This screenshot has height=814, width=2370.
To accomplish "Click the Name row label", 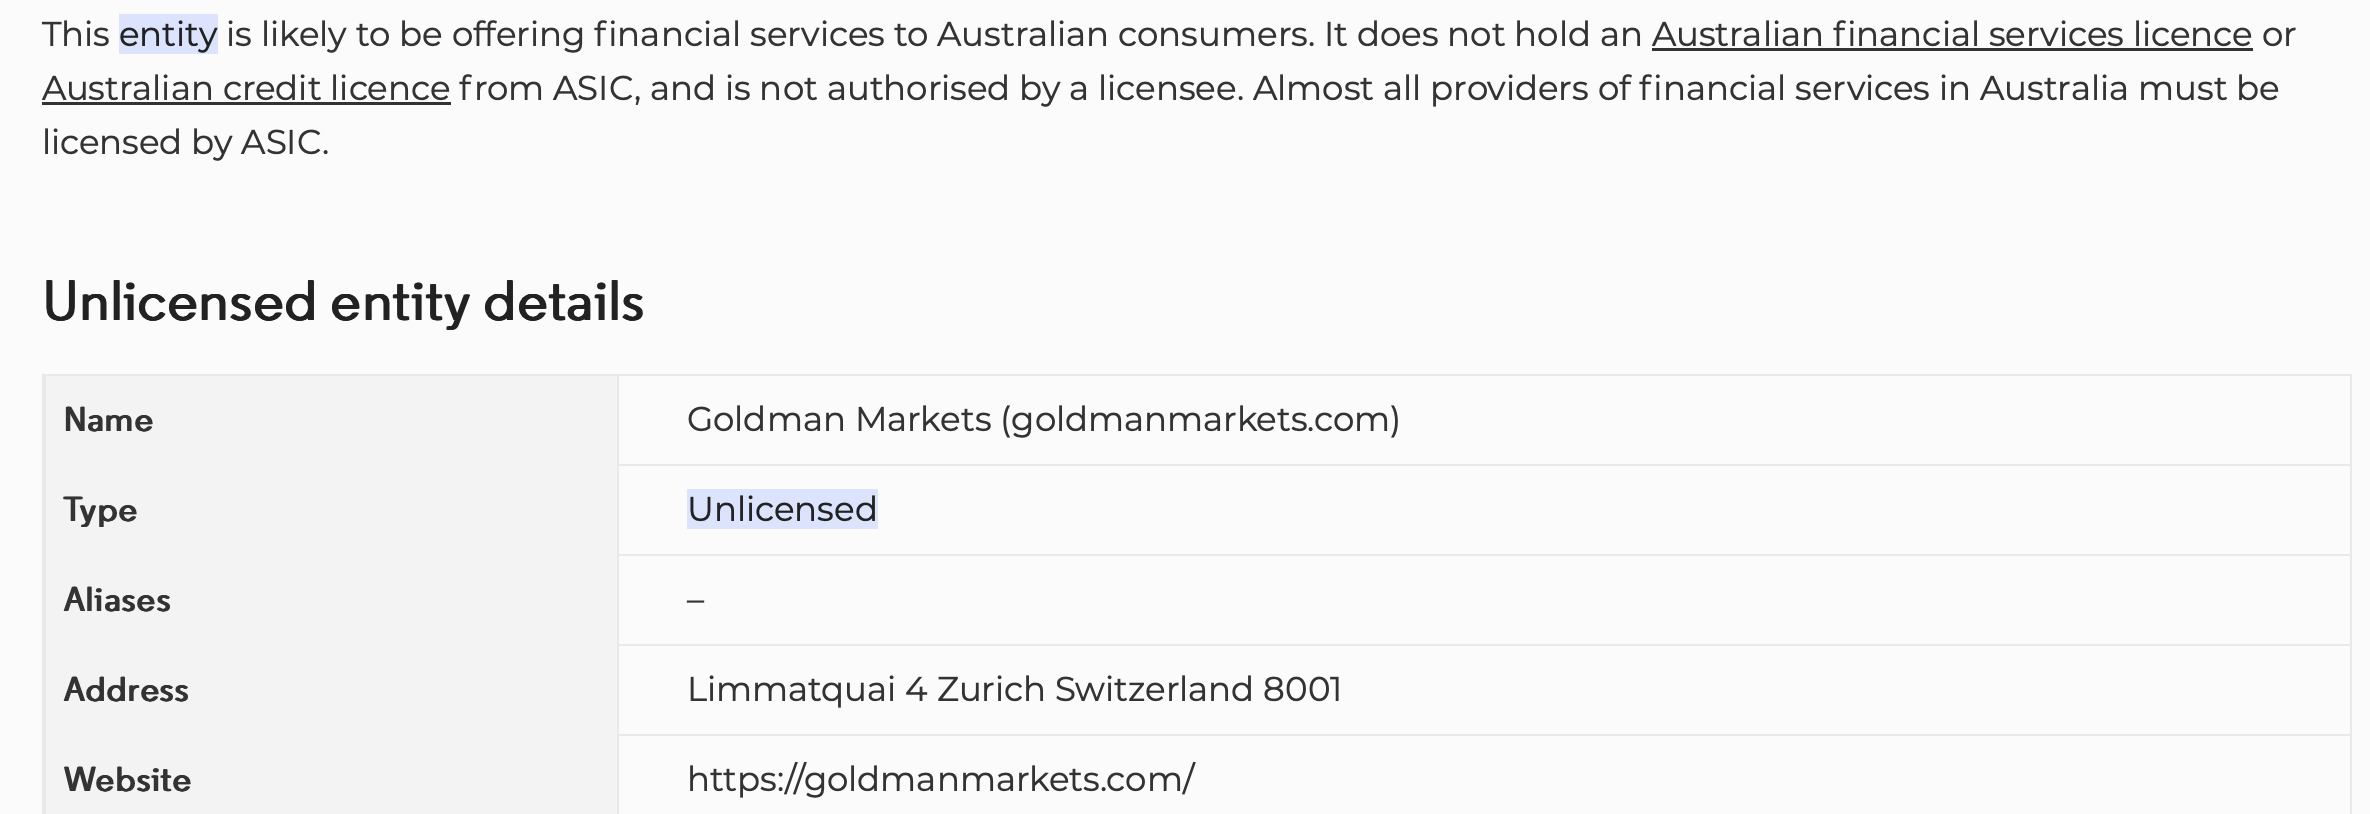I will click(108, 420).
